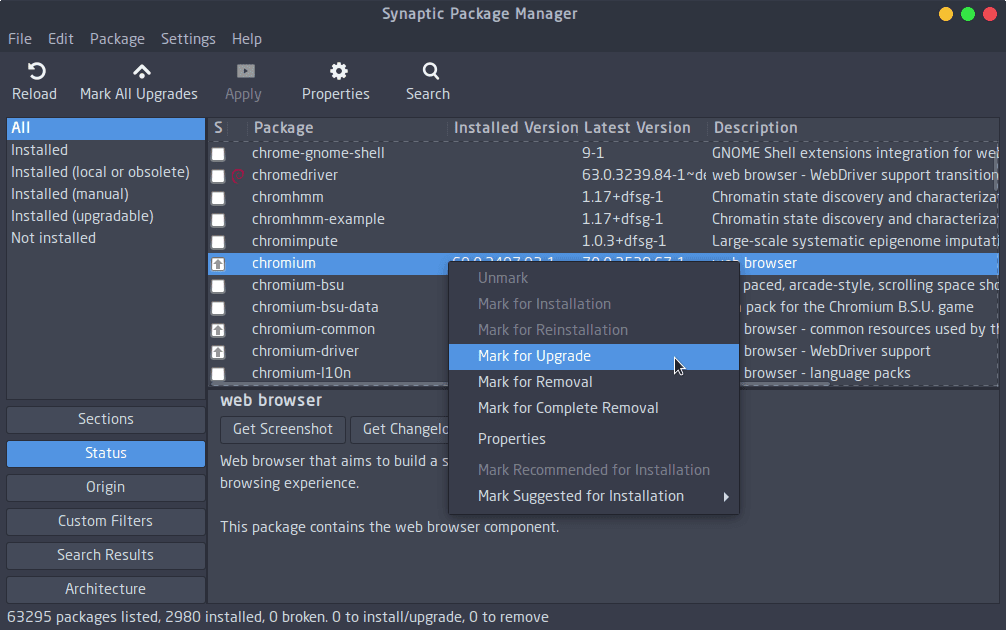Click the Sections filter button
This screenshot has height=630, width=1006.
click(106, 420)
